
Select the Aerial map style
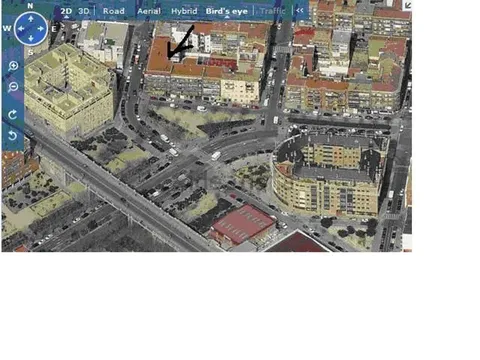tap(149, 11)
